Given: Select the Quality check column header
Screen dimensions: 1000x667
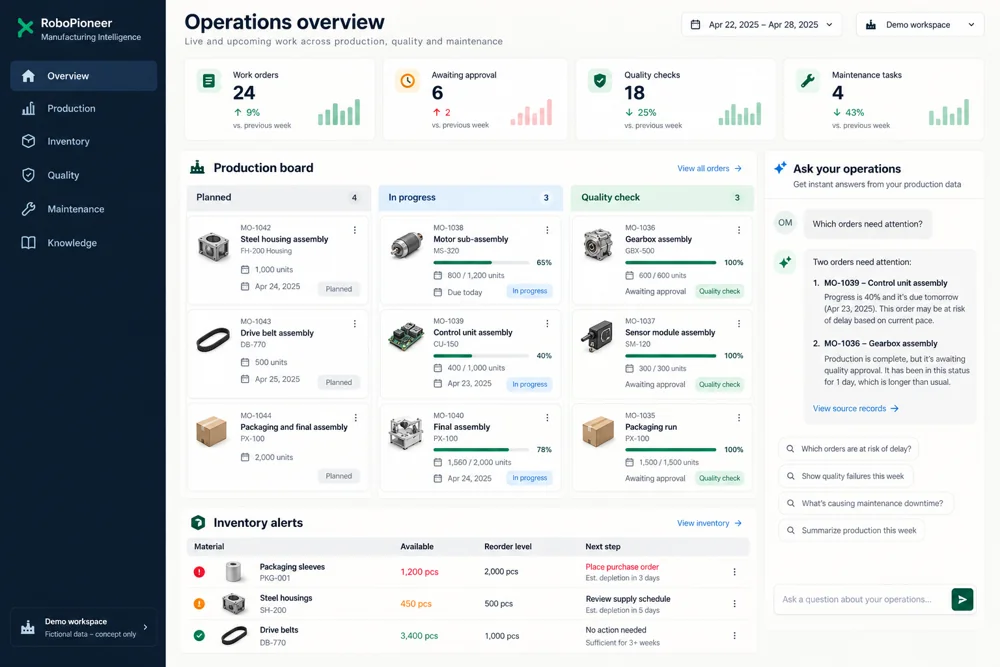Looking at the screenshot, I should 662,198.
